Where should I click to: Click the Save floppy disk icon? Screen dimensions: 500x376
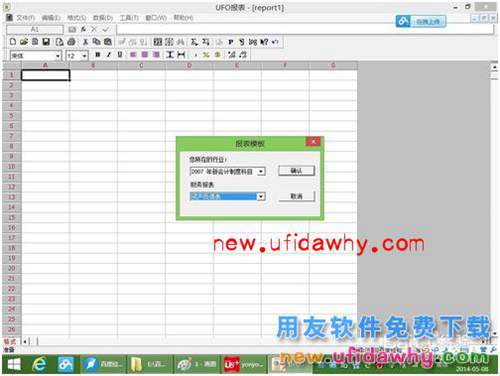pos(46,42)
